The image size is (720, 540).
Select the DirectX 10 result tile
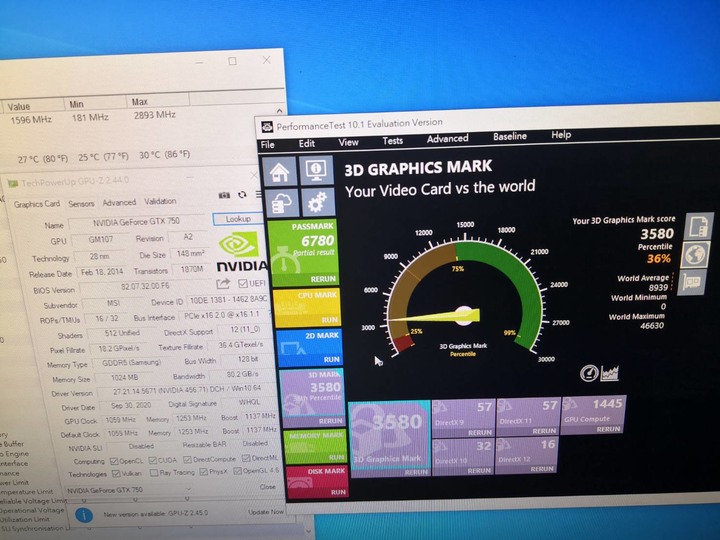(x=463, y=456)
